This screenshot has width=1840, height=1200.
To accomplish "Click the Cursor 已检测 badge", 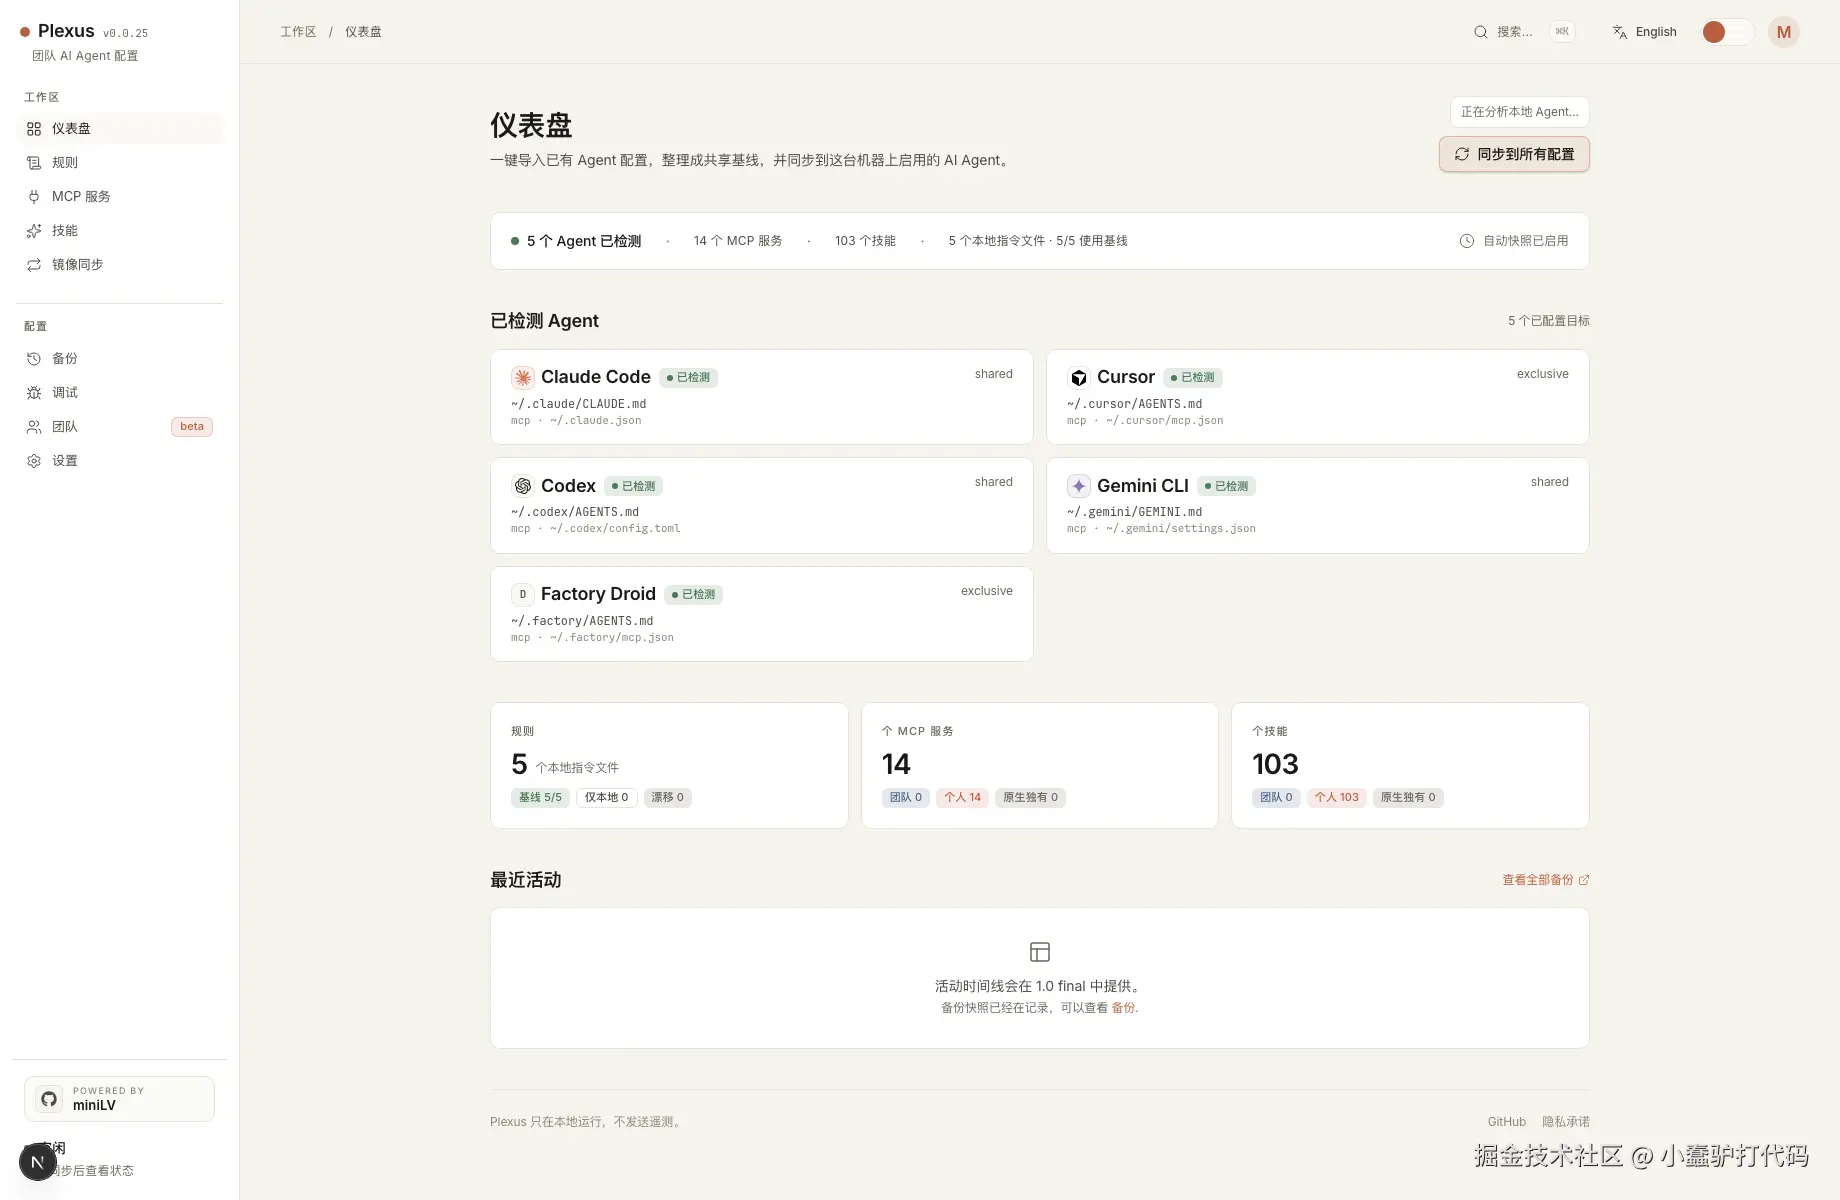I will [1193, 378].
